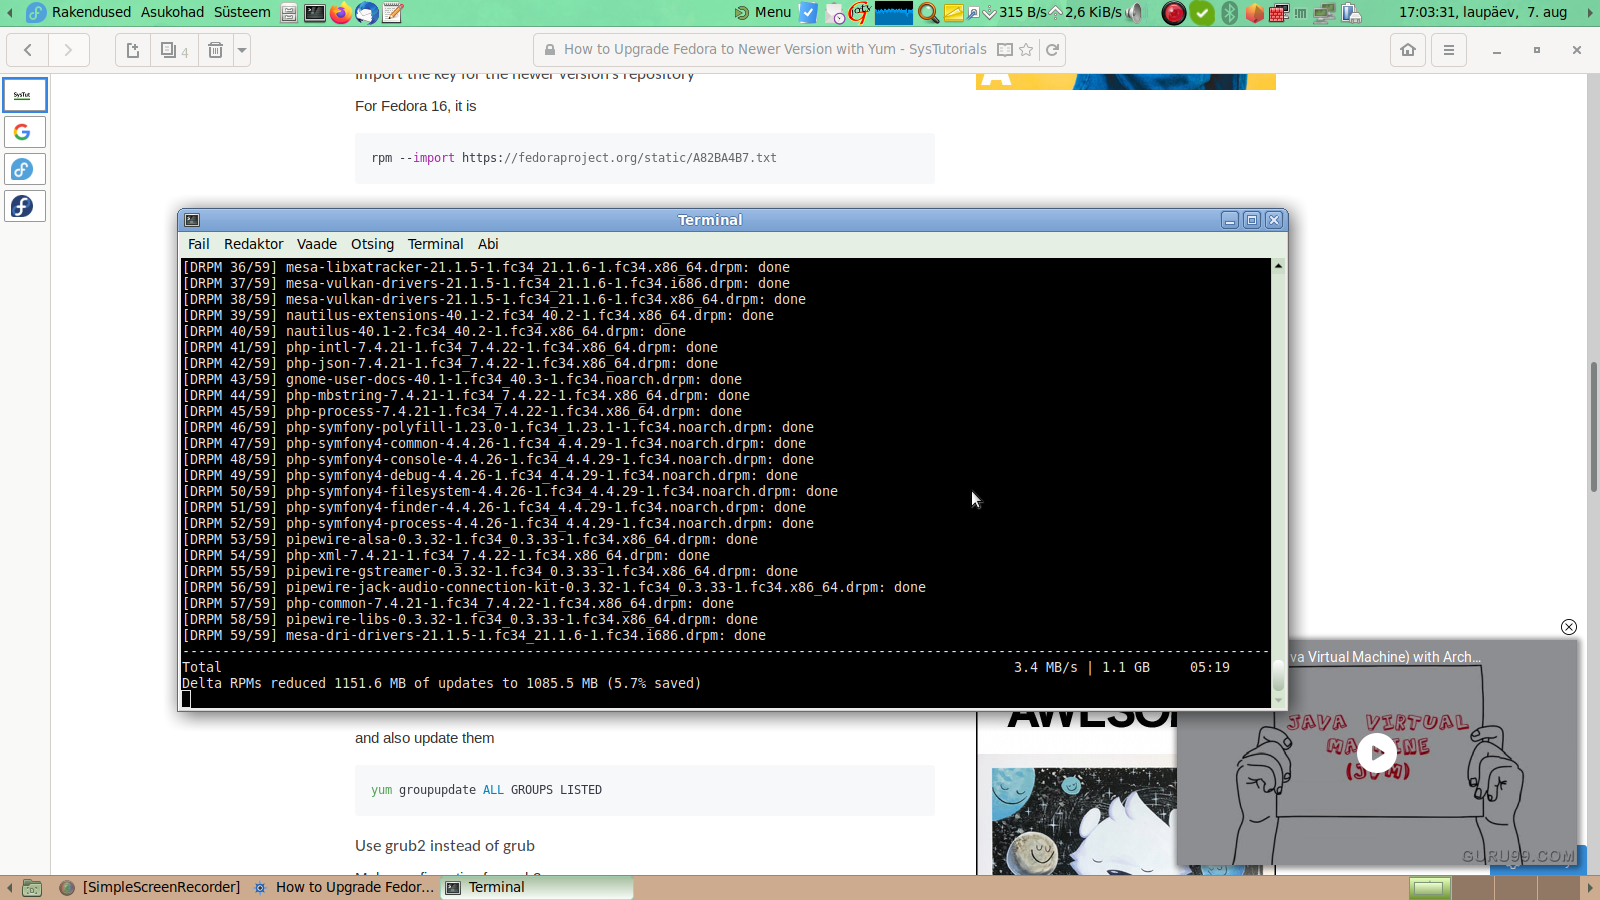1600x900 pixels.
Task: Click the yum groupupdate code block
Action: (645, 790)
